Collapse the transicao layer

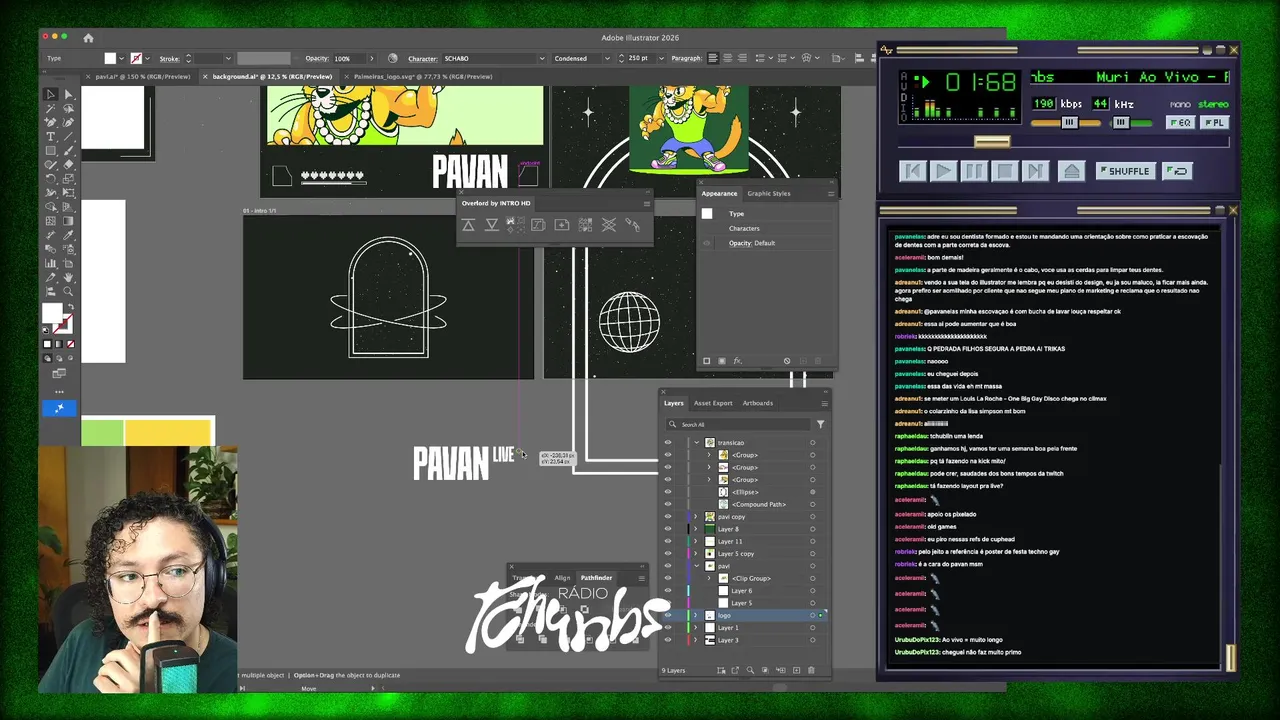[x=697, y=443]
